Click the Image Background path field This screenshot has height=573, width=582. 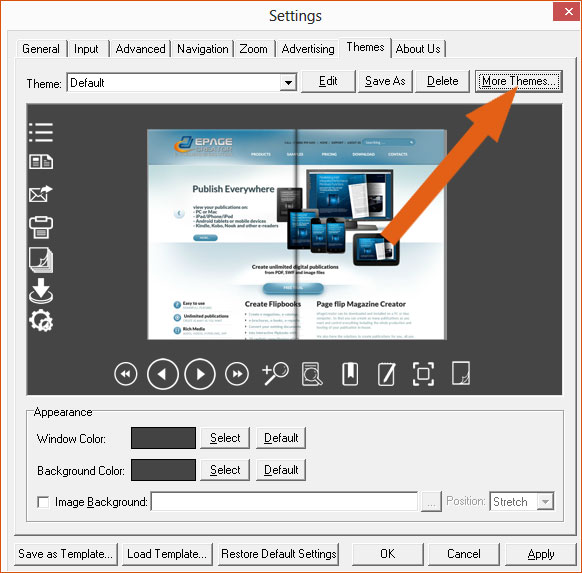click(284, 502)
